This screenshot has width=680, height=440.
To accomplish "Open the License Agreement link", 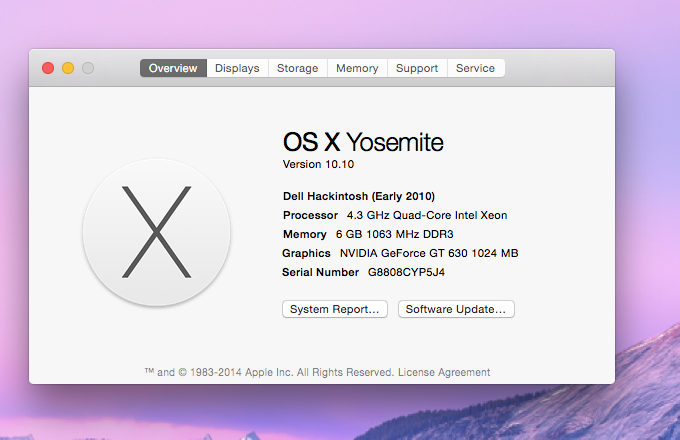I will click(444, 372).
